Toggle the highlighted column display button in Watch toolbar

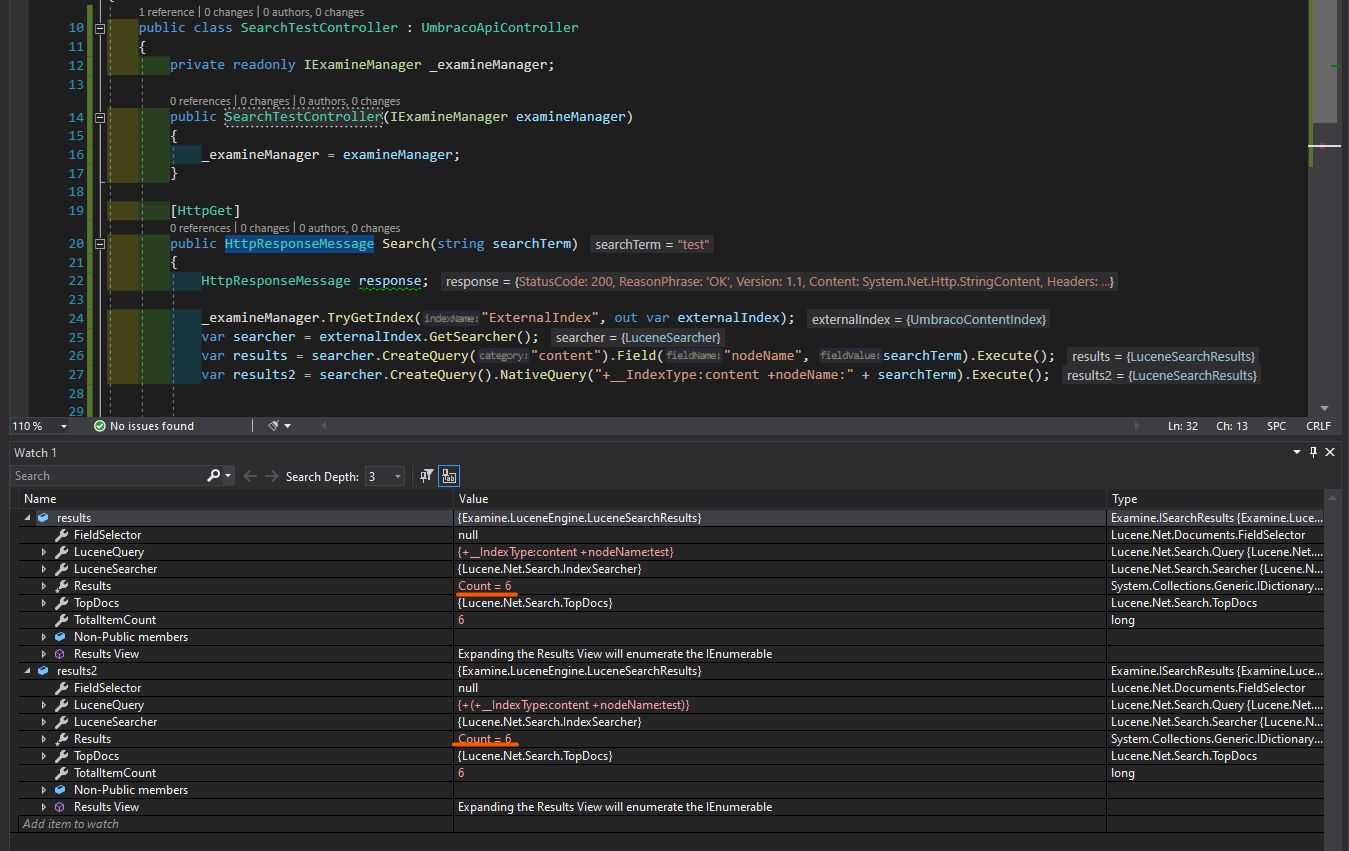tap(449, 476)
